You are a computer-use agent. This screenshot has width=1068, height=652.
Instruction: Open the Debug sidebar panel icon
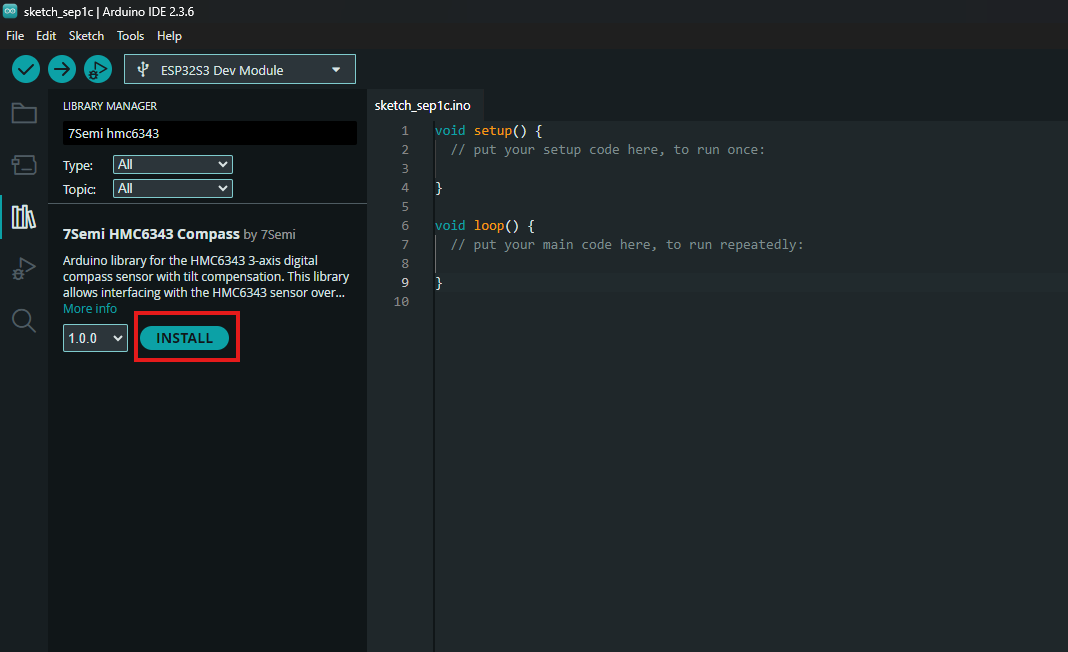[x=24, y=269]
